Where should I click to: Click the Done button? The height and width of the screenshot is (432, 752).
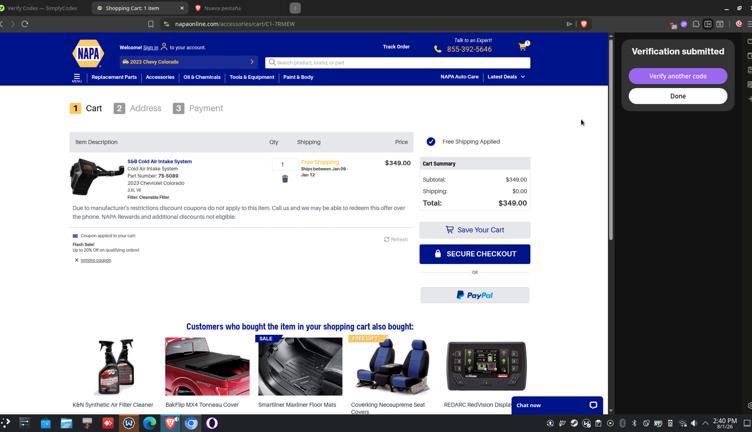(x=678, y=96)
